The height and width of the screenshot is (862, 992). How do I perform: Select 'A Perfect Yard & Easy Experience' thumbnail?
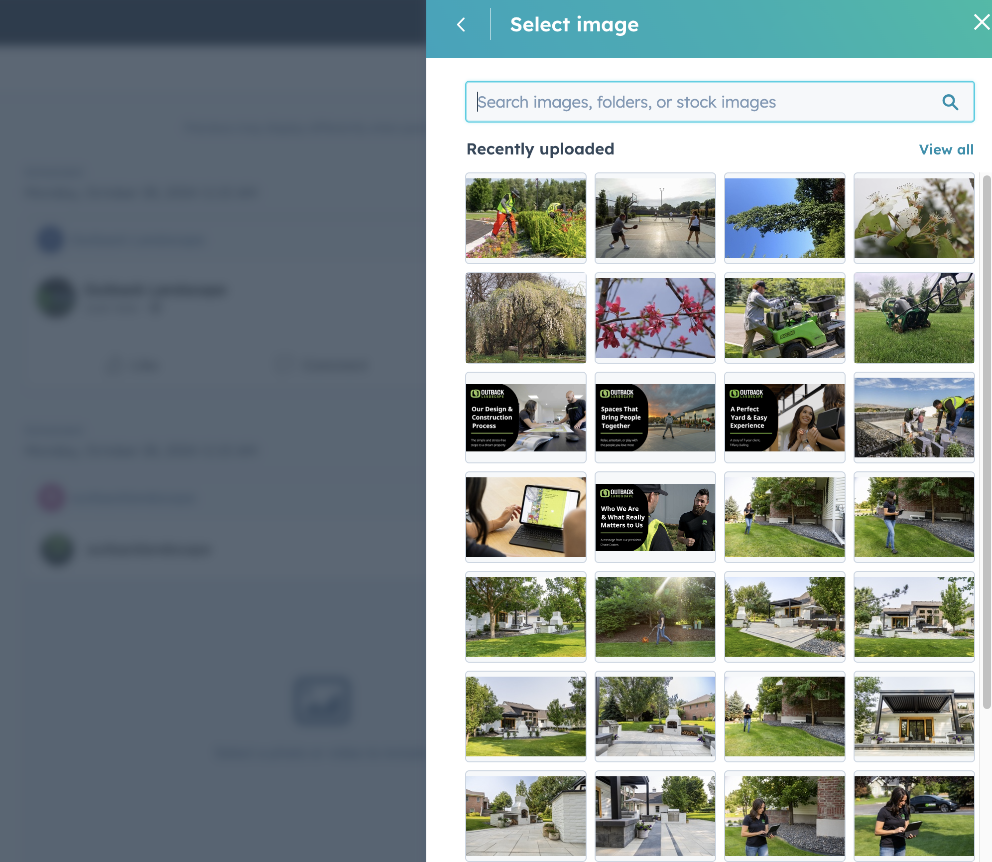point(784,417)
